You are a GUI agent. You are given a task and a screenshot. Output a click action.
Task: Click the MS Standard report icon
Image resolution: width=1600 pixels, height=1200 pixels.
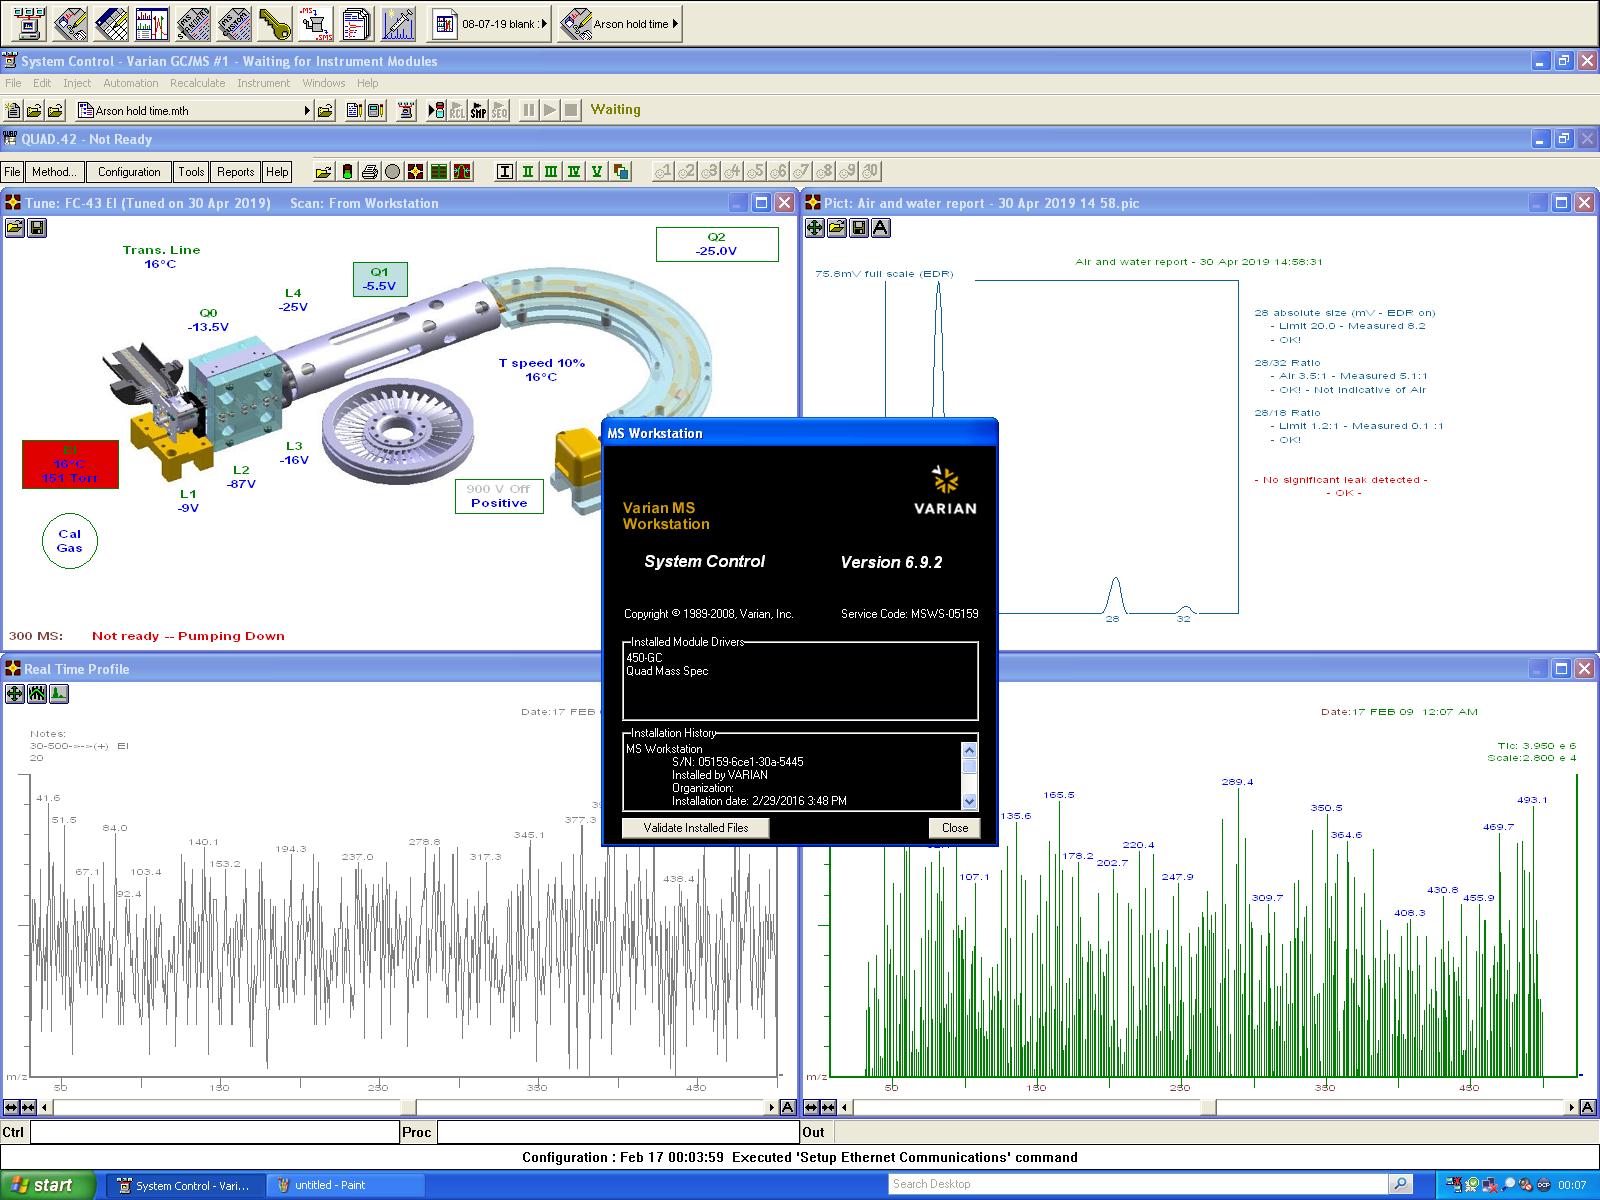(x=194, y=23)
